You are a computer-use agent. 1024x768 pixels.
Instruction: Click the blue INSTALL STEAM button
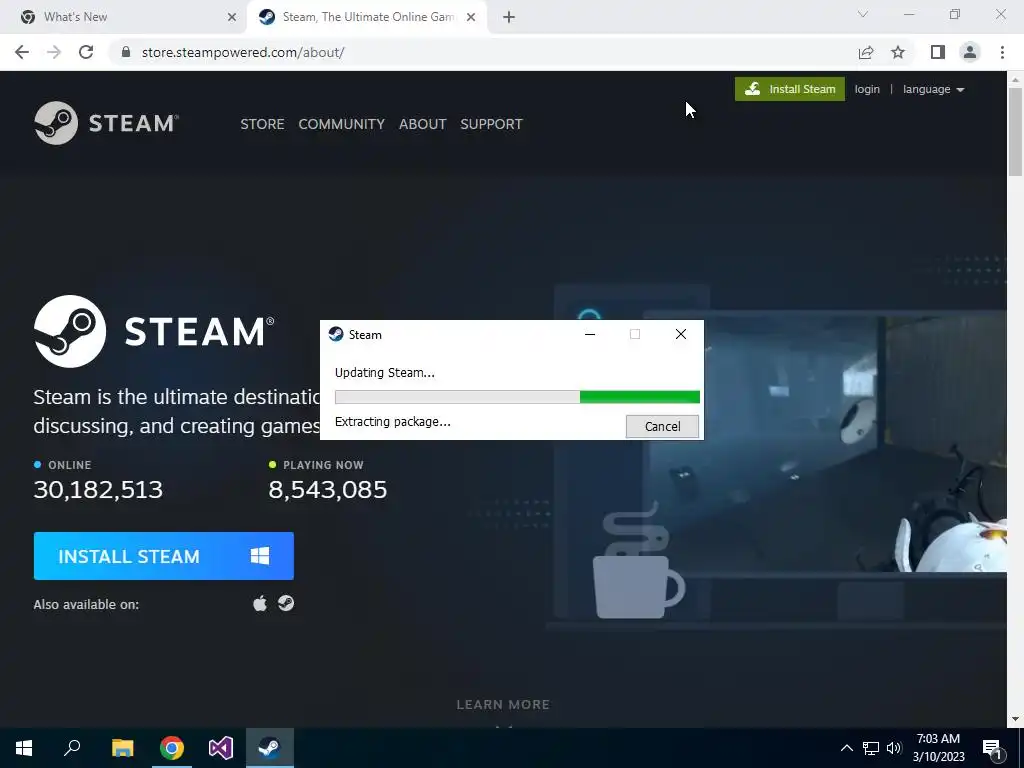164,556
